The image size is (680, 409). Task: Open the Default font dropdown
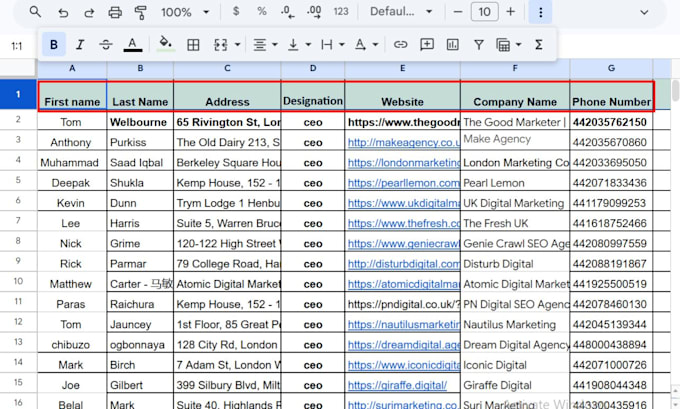point(401,12)
